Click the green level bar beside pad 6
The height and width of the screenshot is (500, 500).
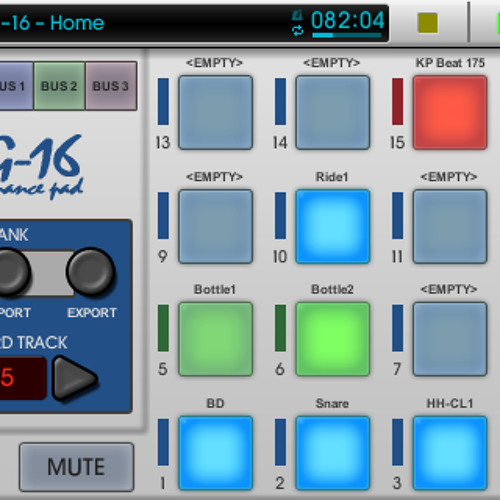280,328
